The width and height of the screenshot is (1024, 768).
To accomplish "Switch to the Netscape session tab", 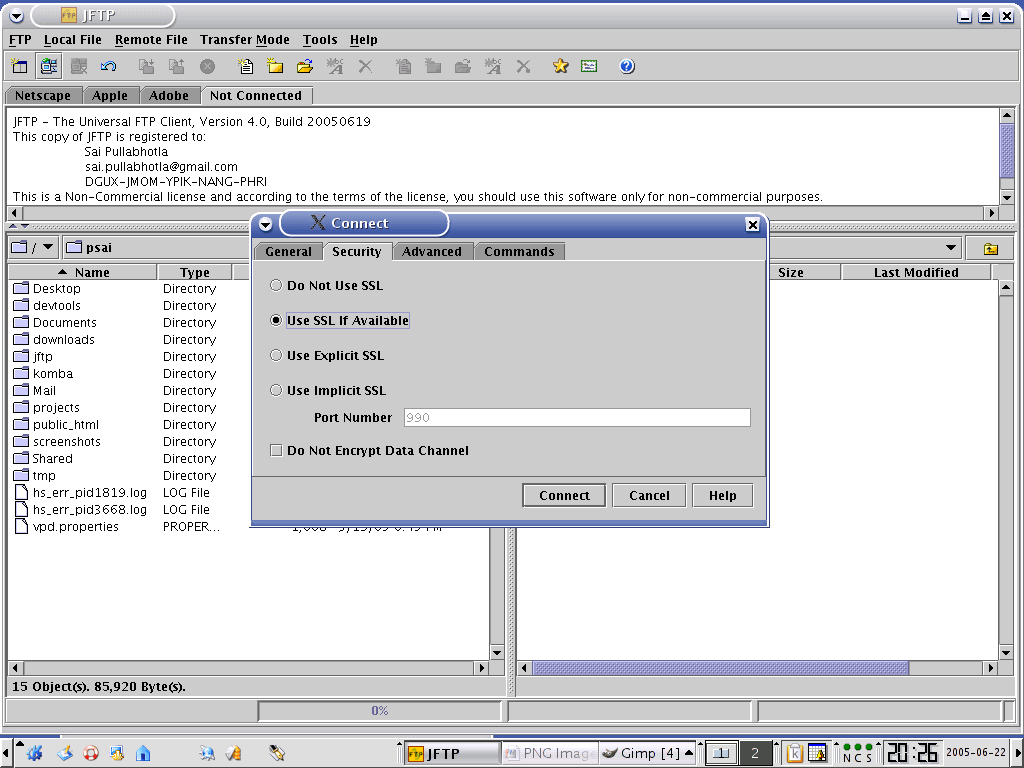I will (43, 95).
